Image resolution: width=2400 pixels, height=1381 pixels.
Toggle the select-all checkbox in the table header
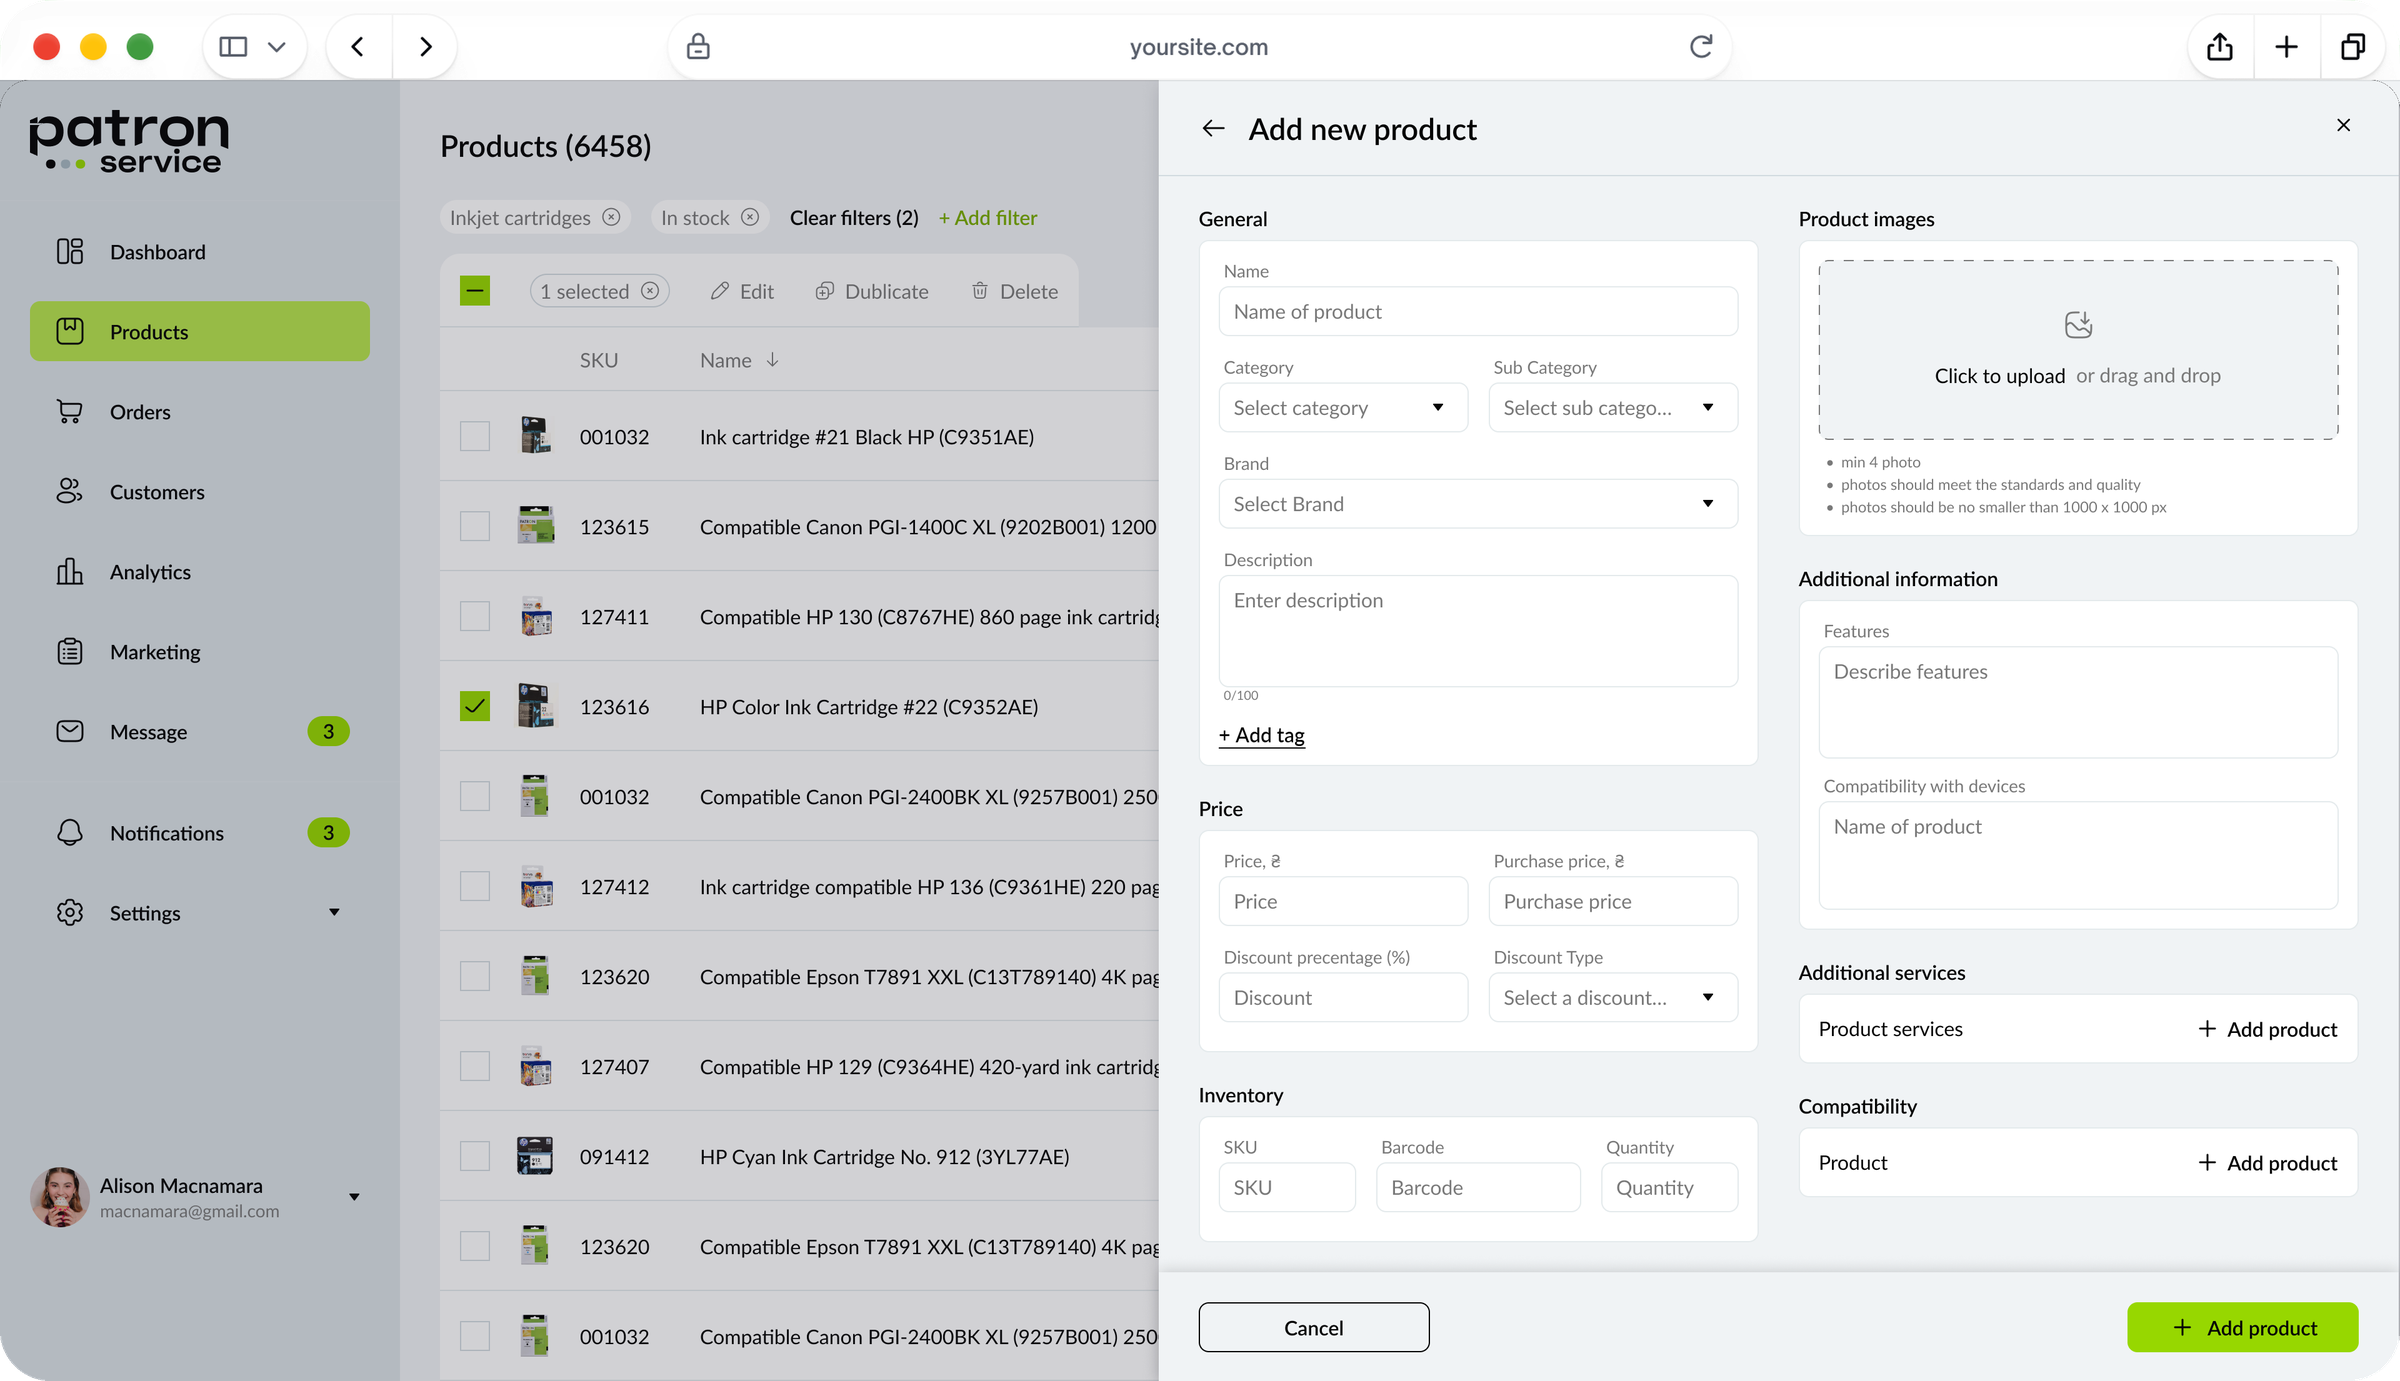[475, 291]
